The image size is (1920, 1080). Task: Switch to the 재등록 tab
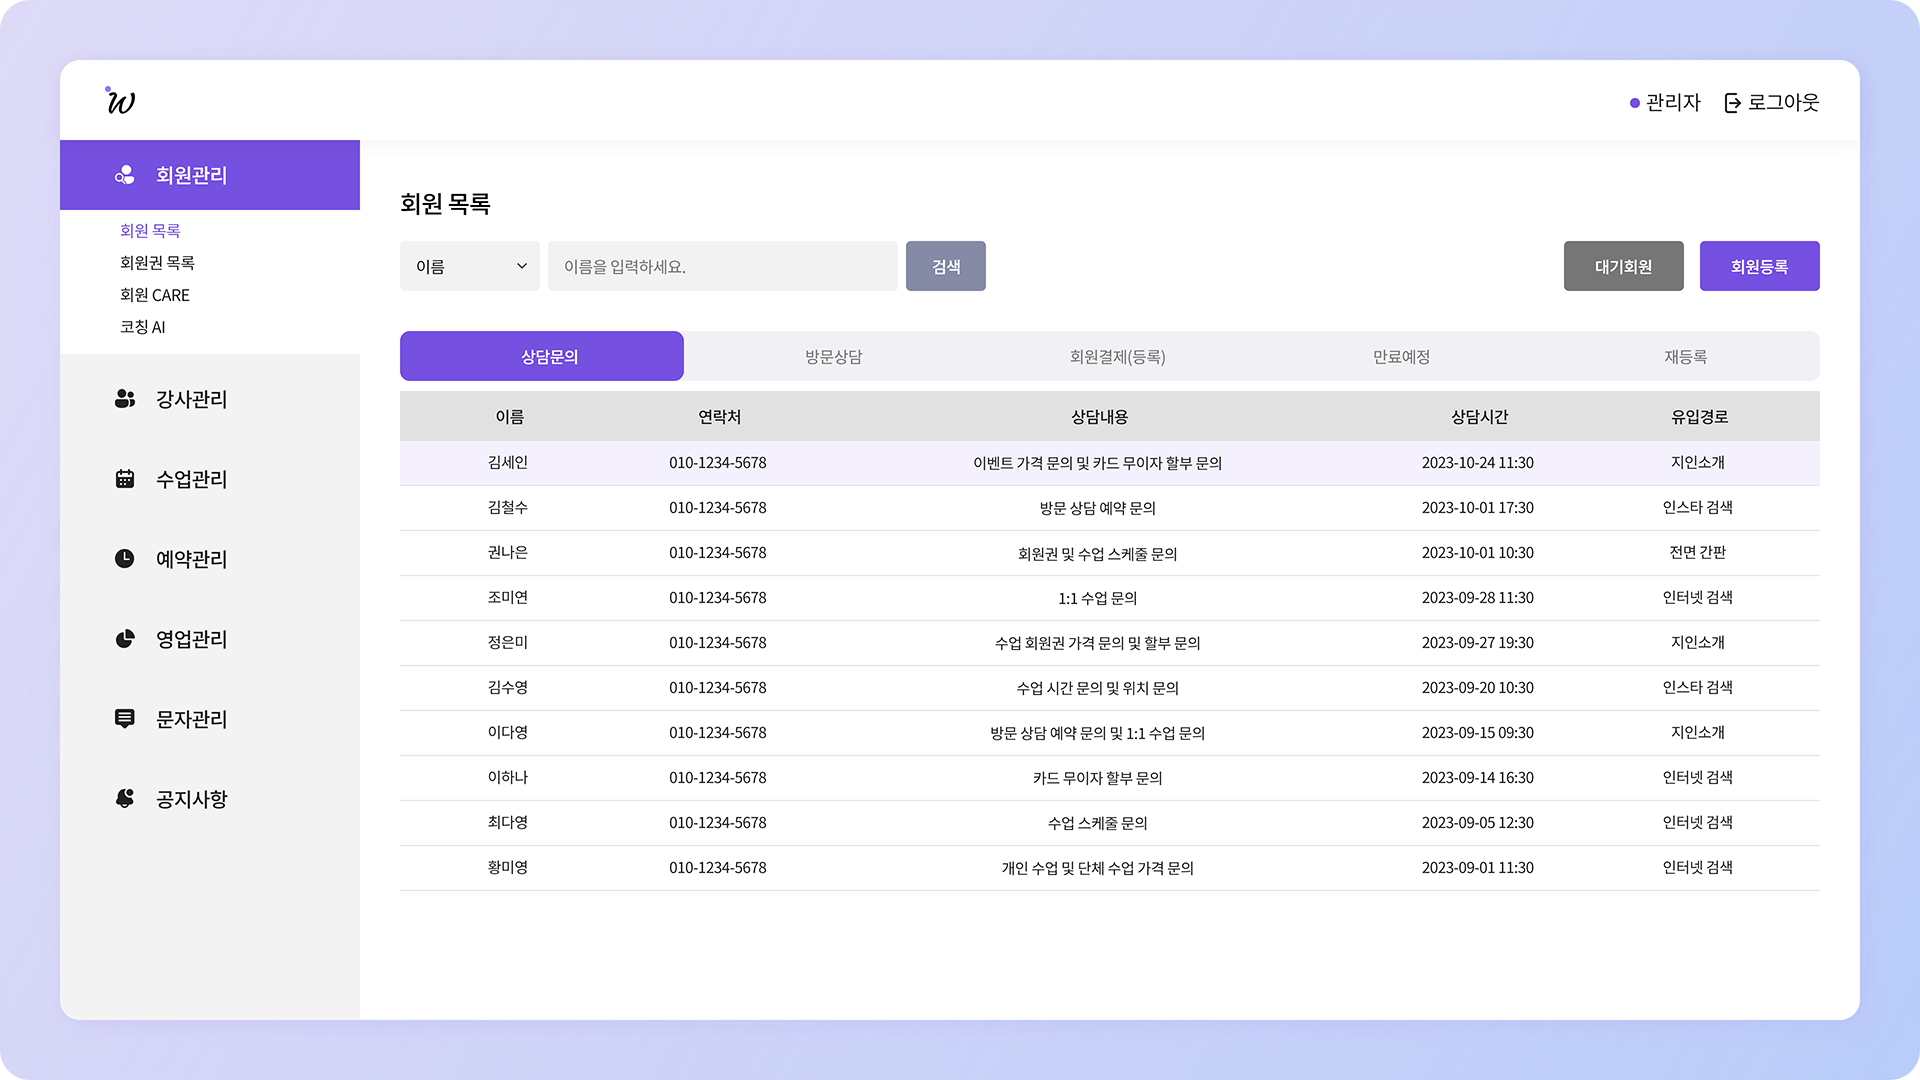(x=1685, y=356)
